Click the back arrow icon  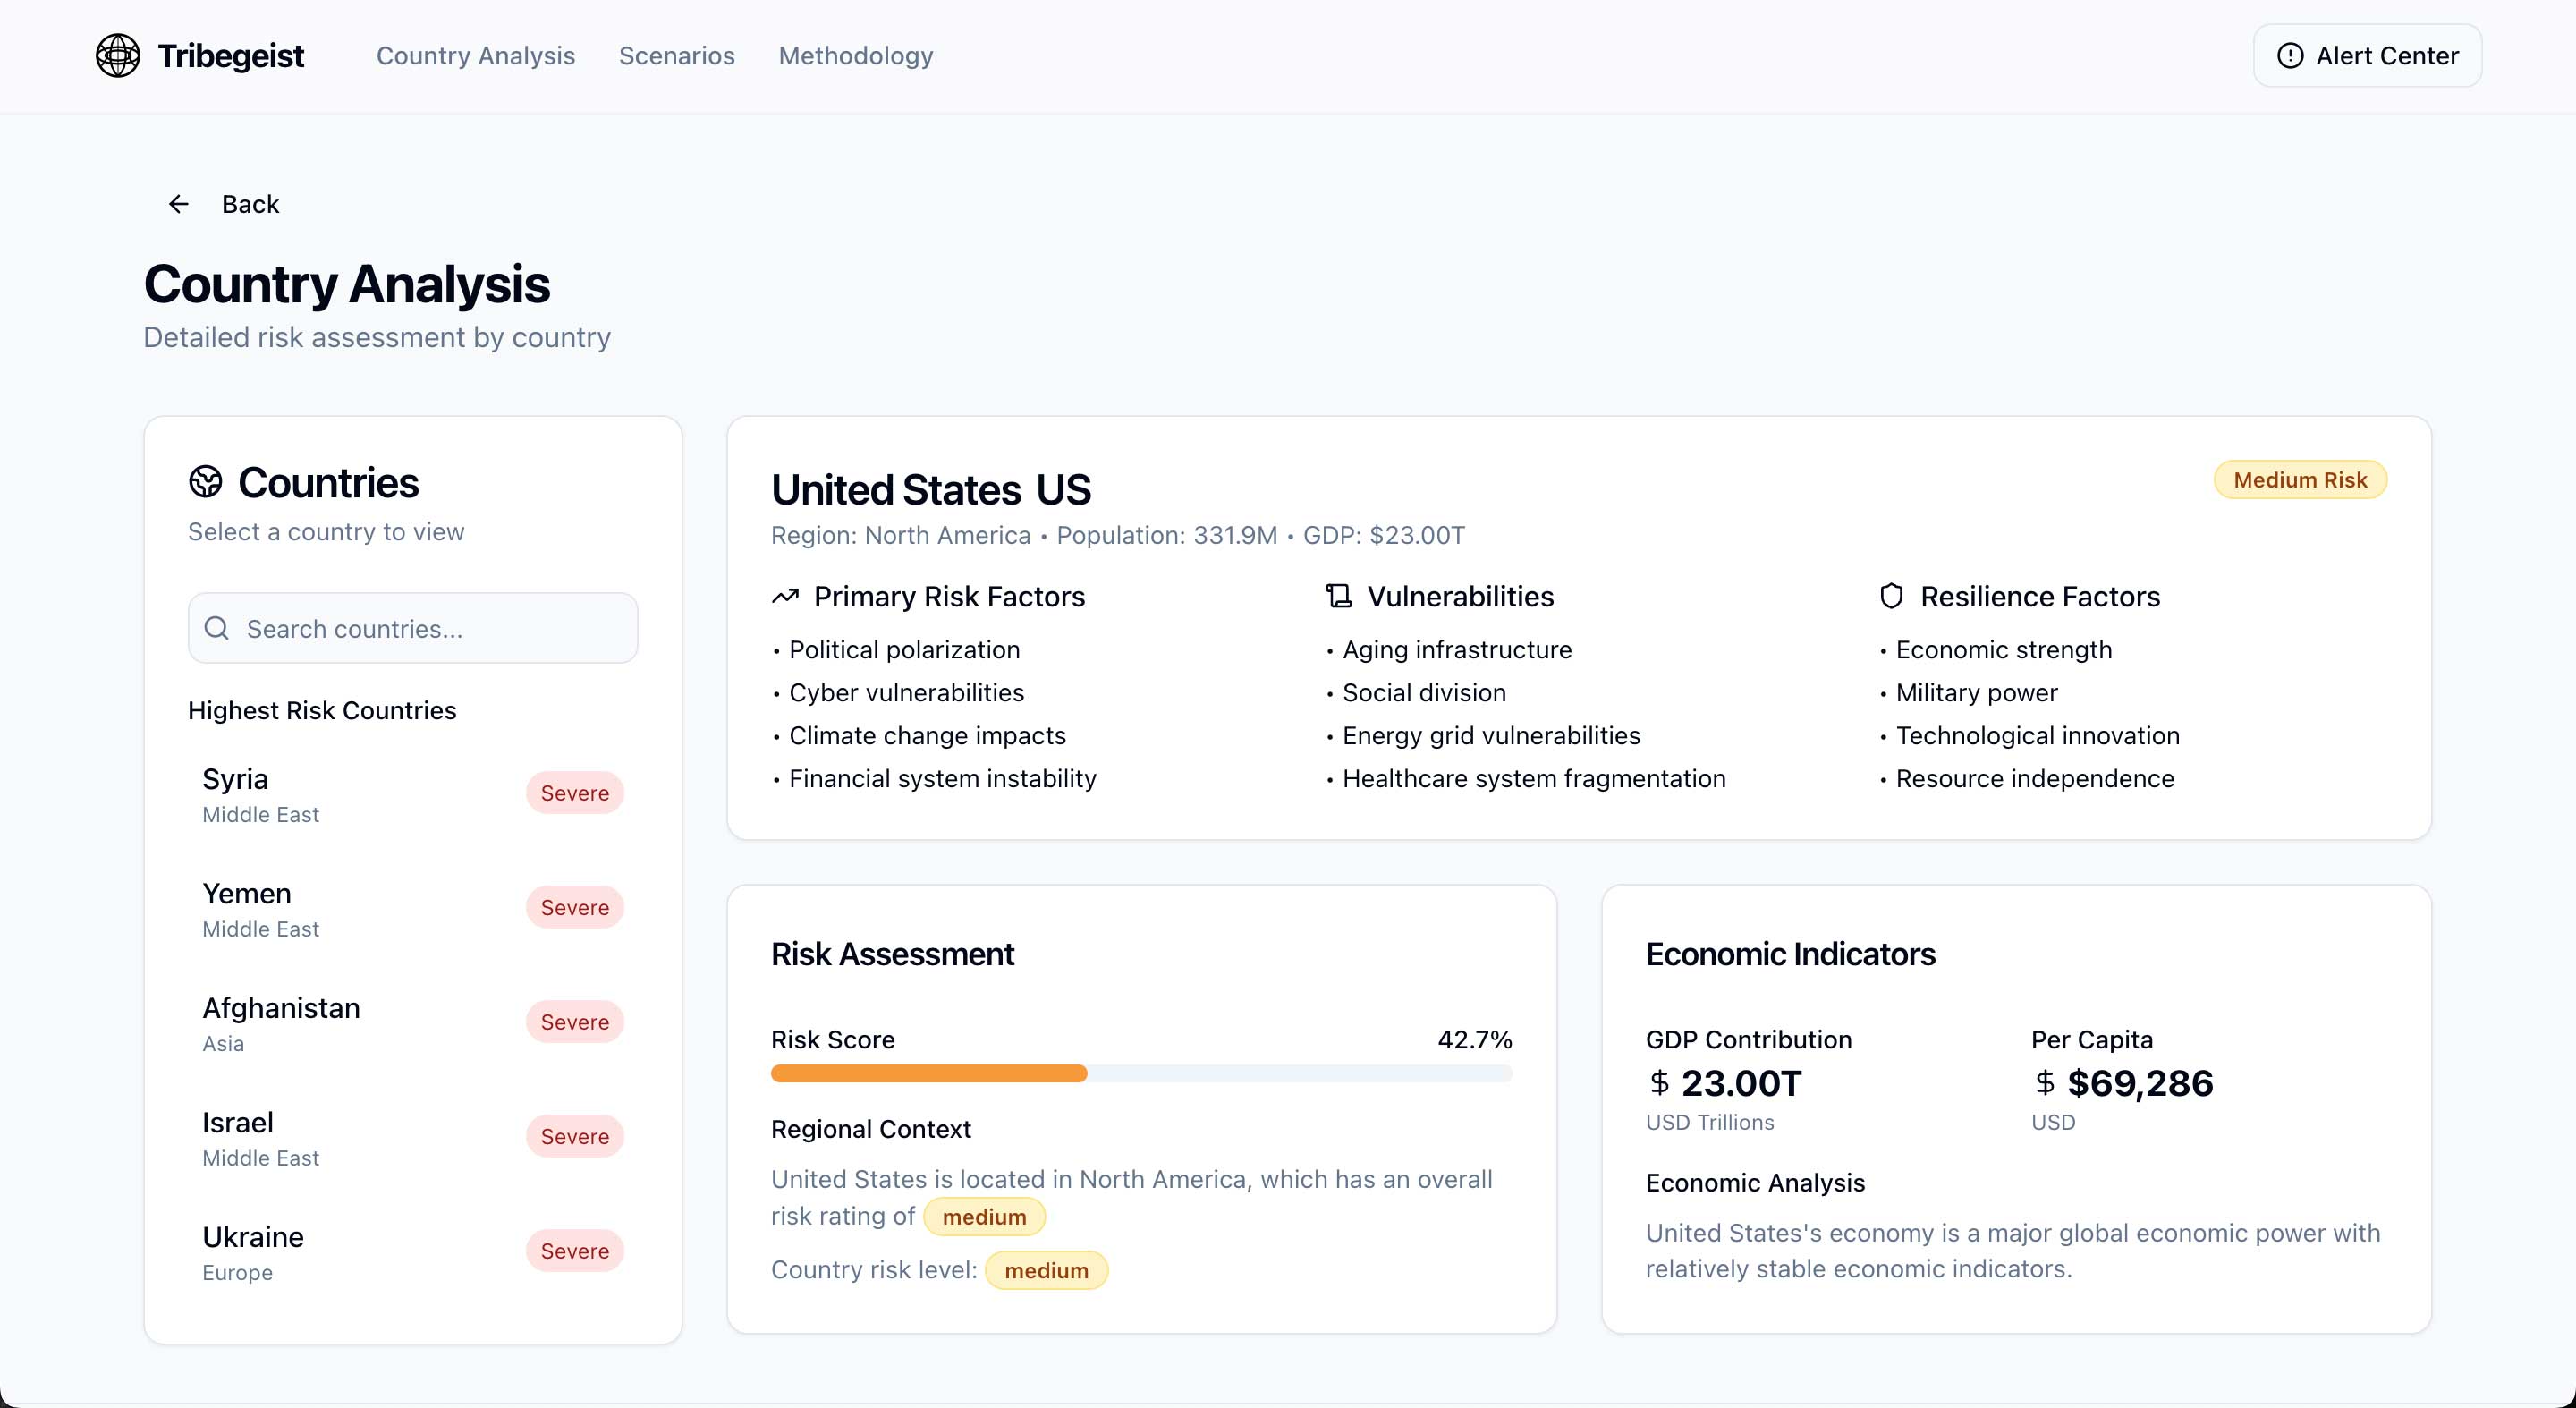click(179, 203)
